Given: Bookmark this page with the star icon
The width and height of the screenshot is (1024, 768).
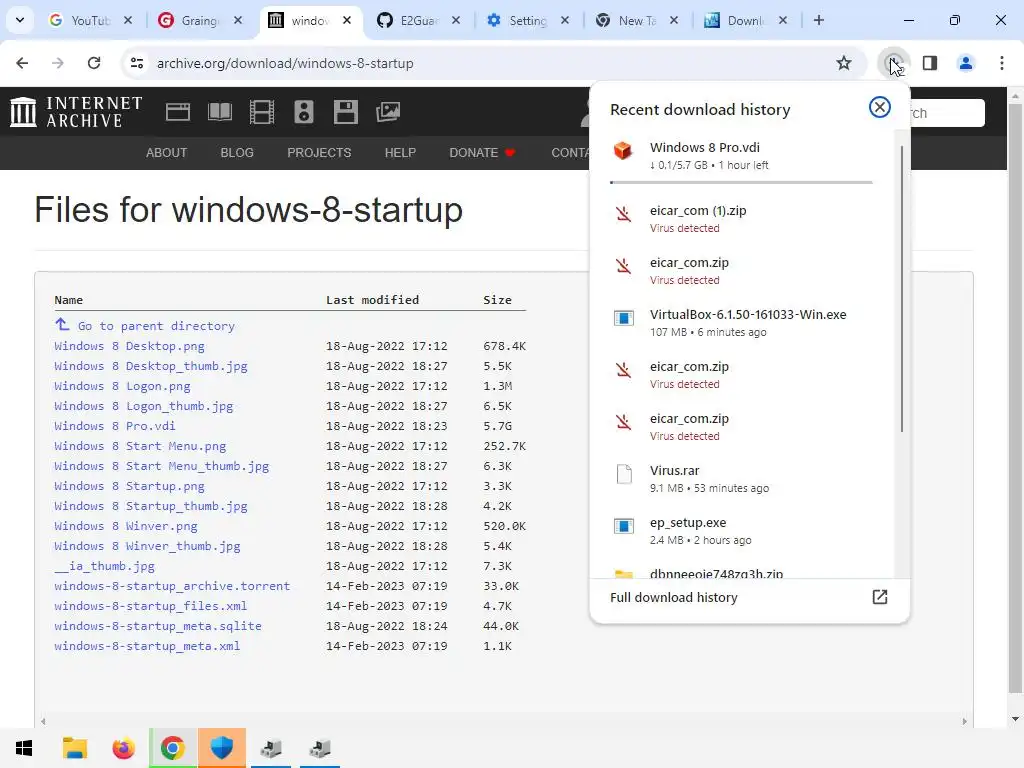Looking at the screenshot, I should [844, 63].
